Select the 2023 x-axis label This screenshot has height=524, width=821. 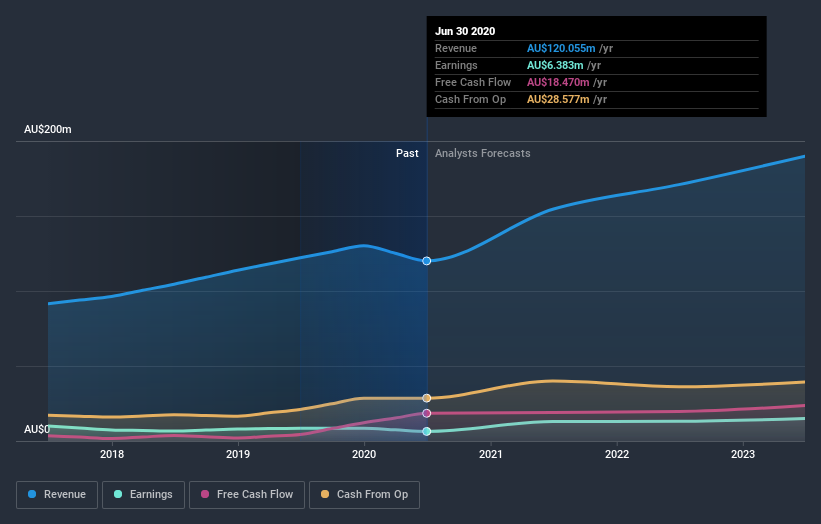[743, 454]
